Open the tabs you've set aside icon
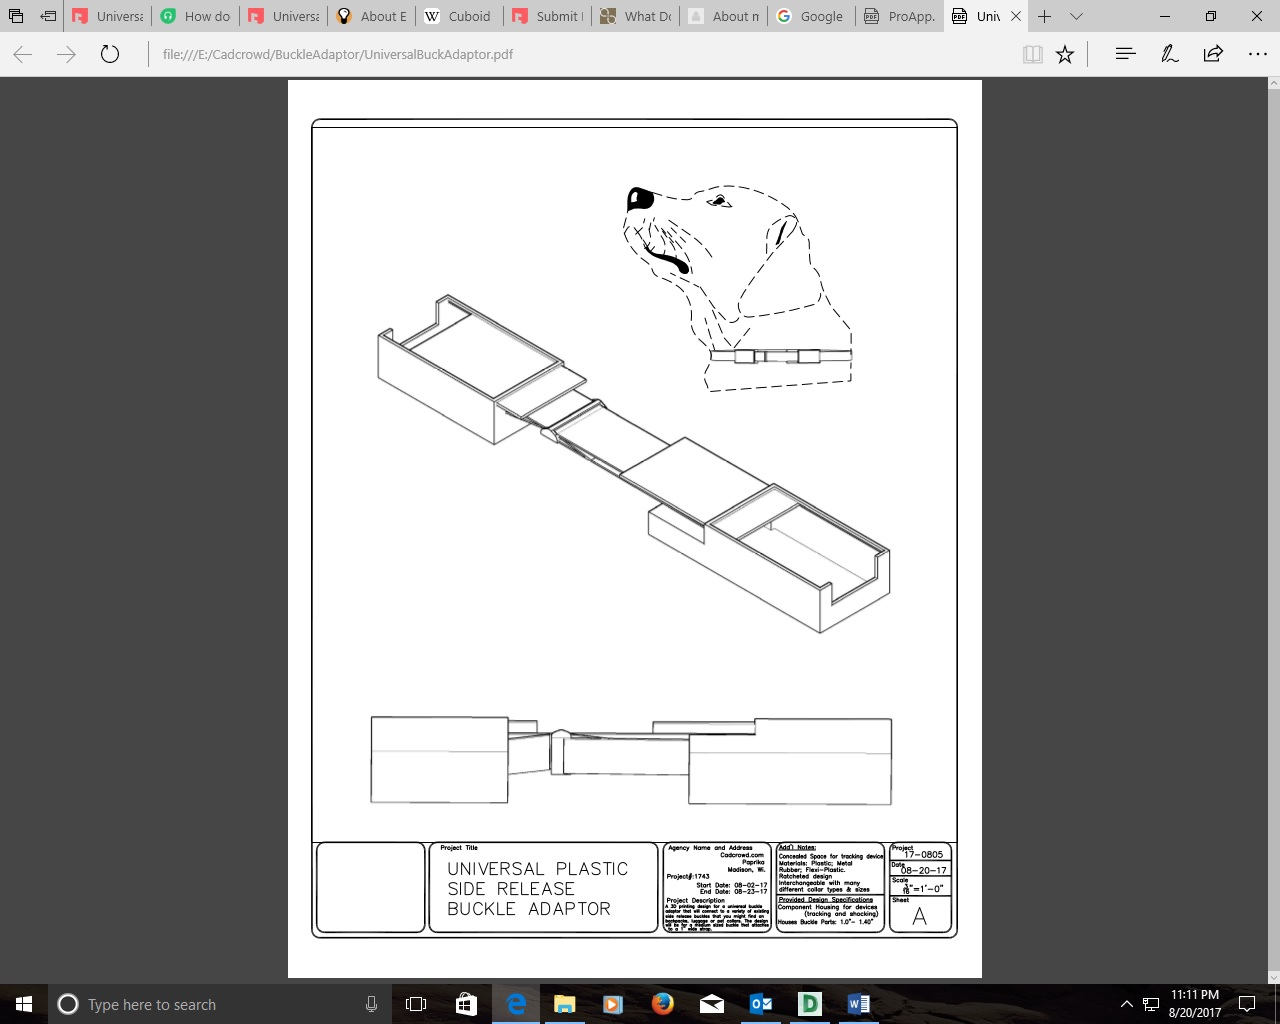This screenshot has height=1024, width=1280. tap(16, 16)
